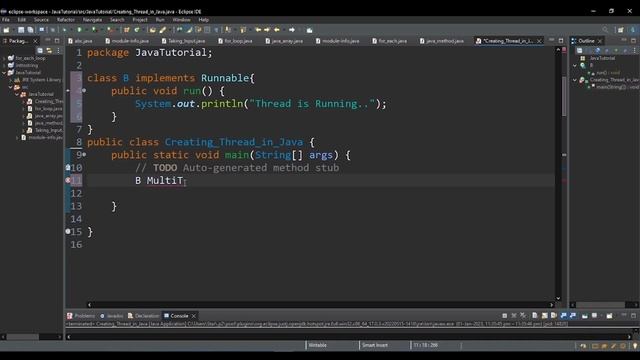
Task: Open the Refactor menu
Action: [x=66, y=20]
